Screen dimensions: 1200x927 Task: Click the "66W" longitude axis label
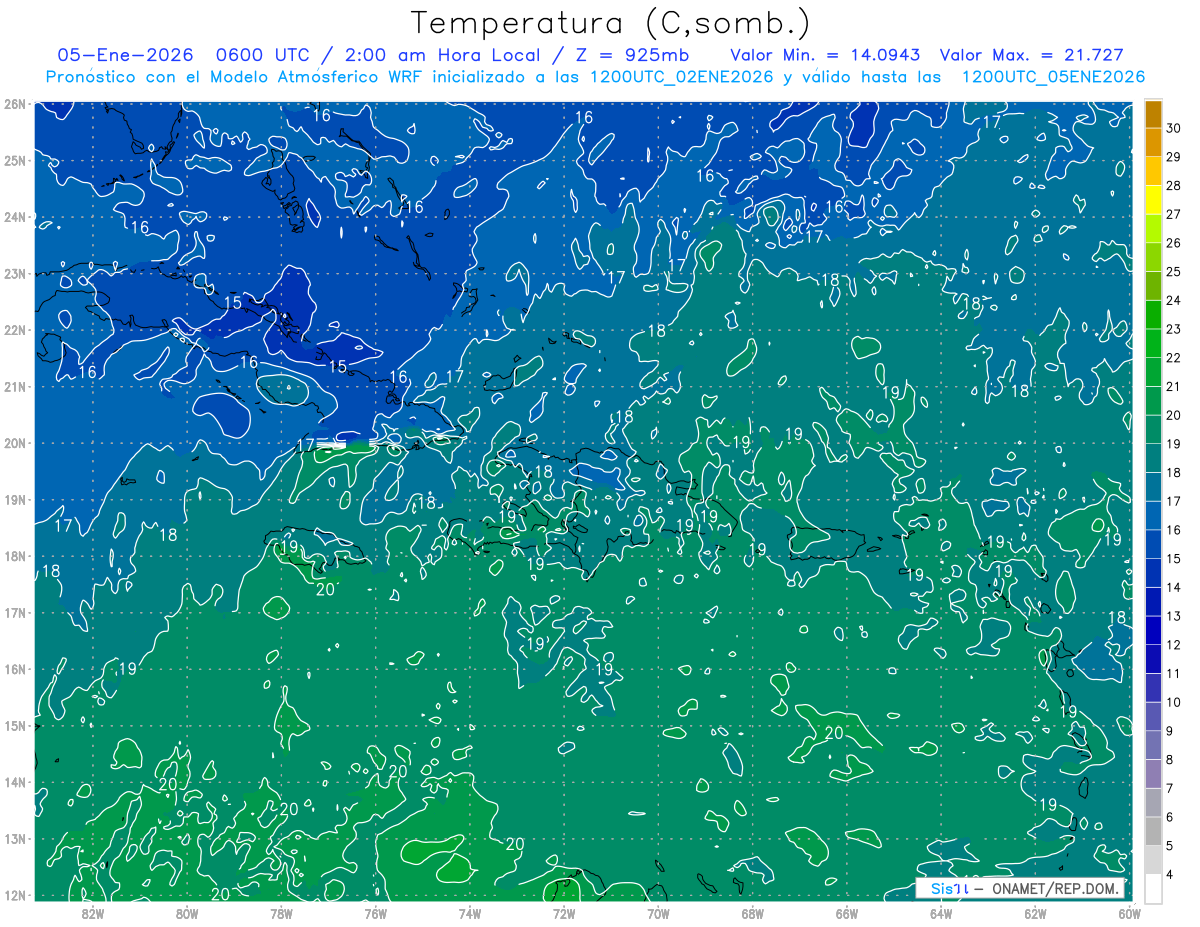846,913
